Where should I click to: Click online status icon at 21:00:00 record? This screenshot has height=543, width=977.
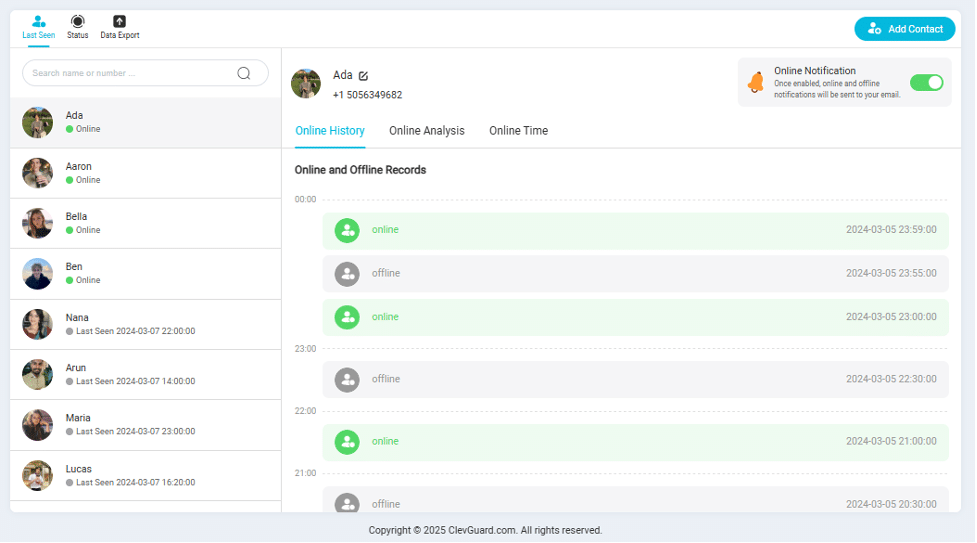pyautogui.click(x=347, y=442)
